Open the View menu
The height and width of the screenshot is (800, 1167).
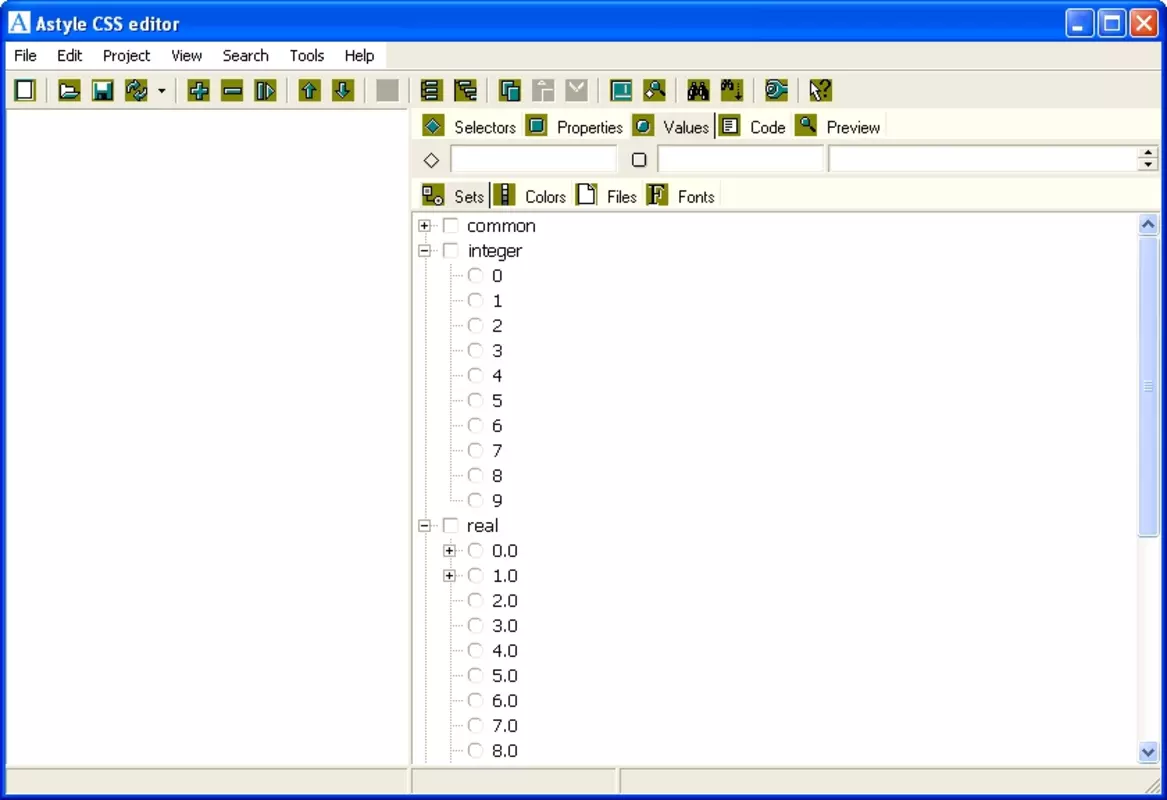pos(186,56)
